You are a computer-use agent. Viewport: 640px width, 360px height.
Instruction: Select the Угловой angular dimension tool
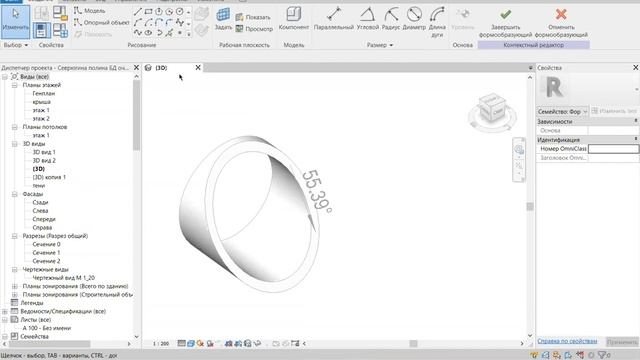click(x=367, y=19)
